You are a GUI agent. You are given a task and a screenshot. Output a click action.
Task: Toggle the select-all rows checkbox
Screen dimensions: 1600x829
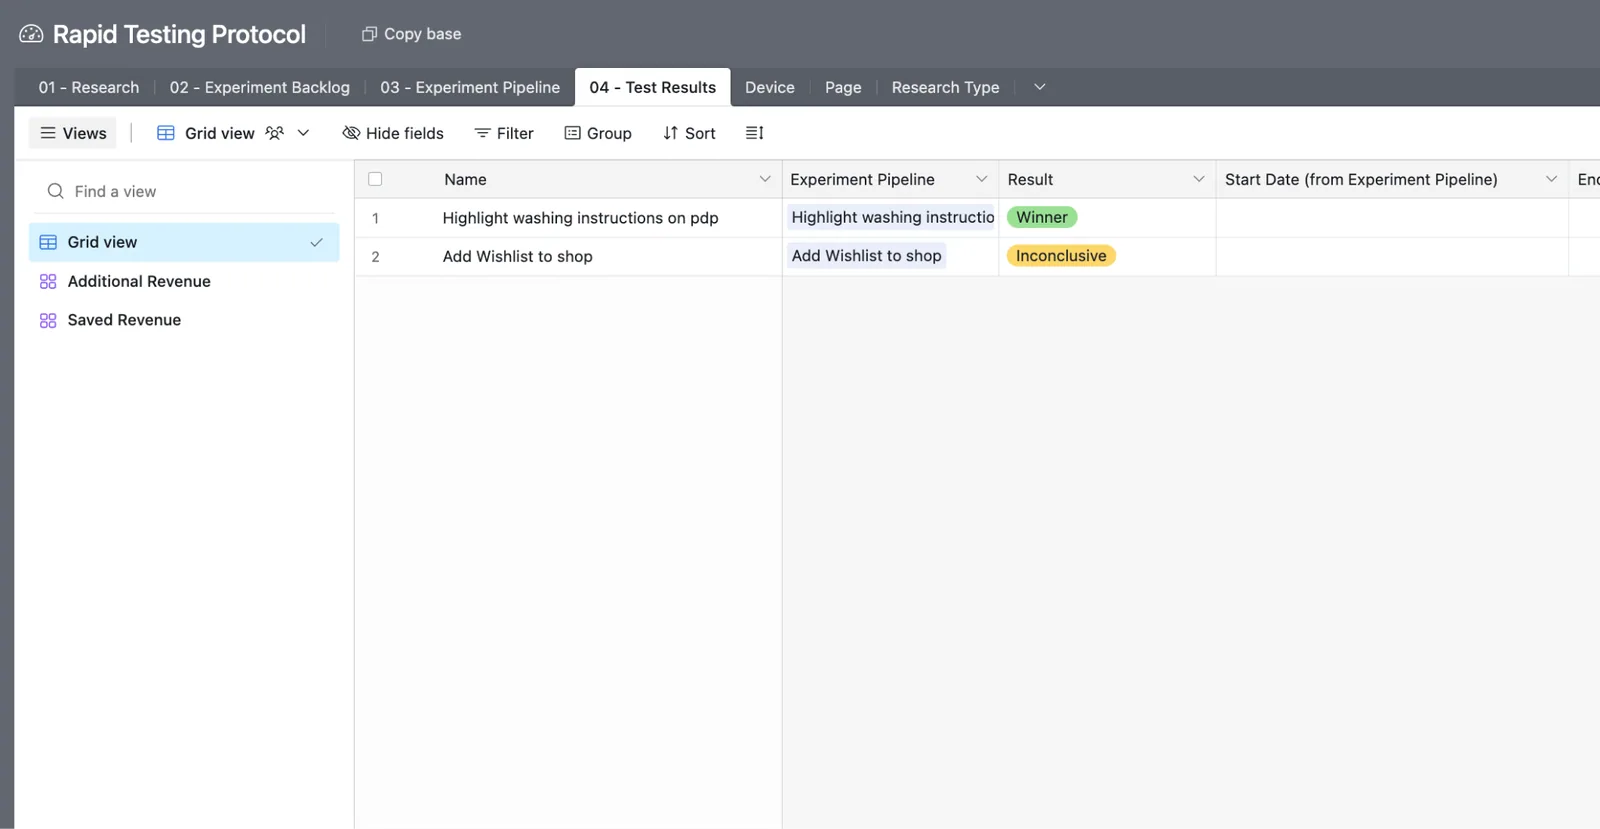coord(375,179)
